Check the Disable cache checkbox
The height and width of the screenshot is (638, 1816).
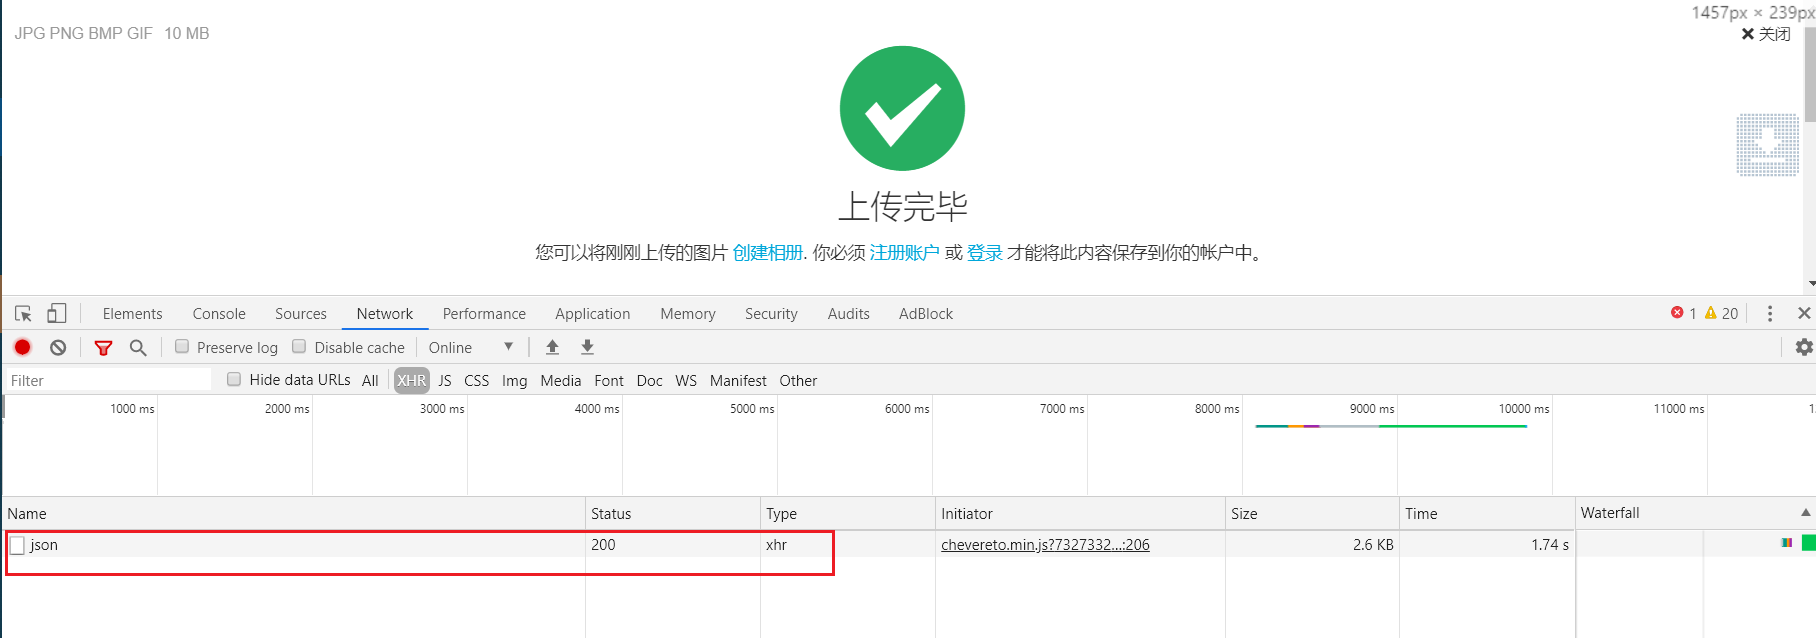299,347
